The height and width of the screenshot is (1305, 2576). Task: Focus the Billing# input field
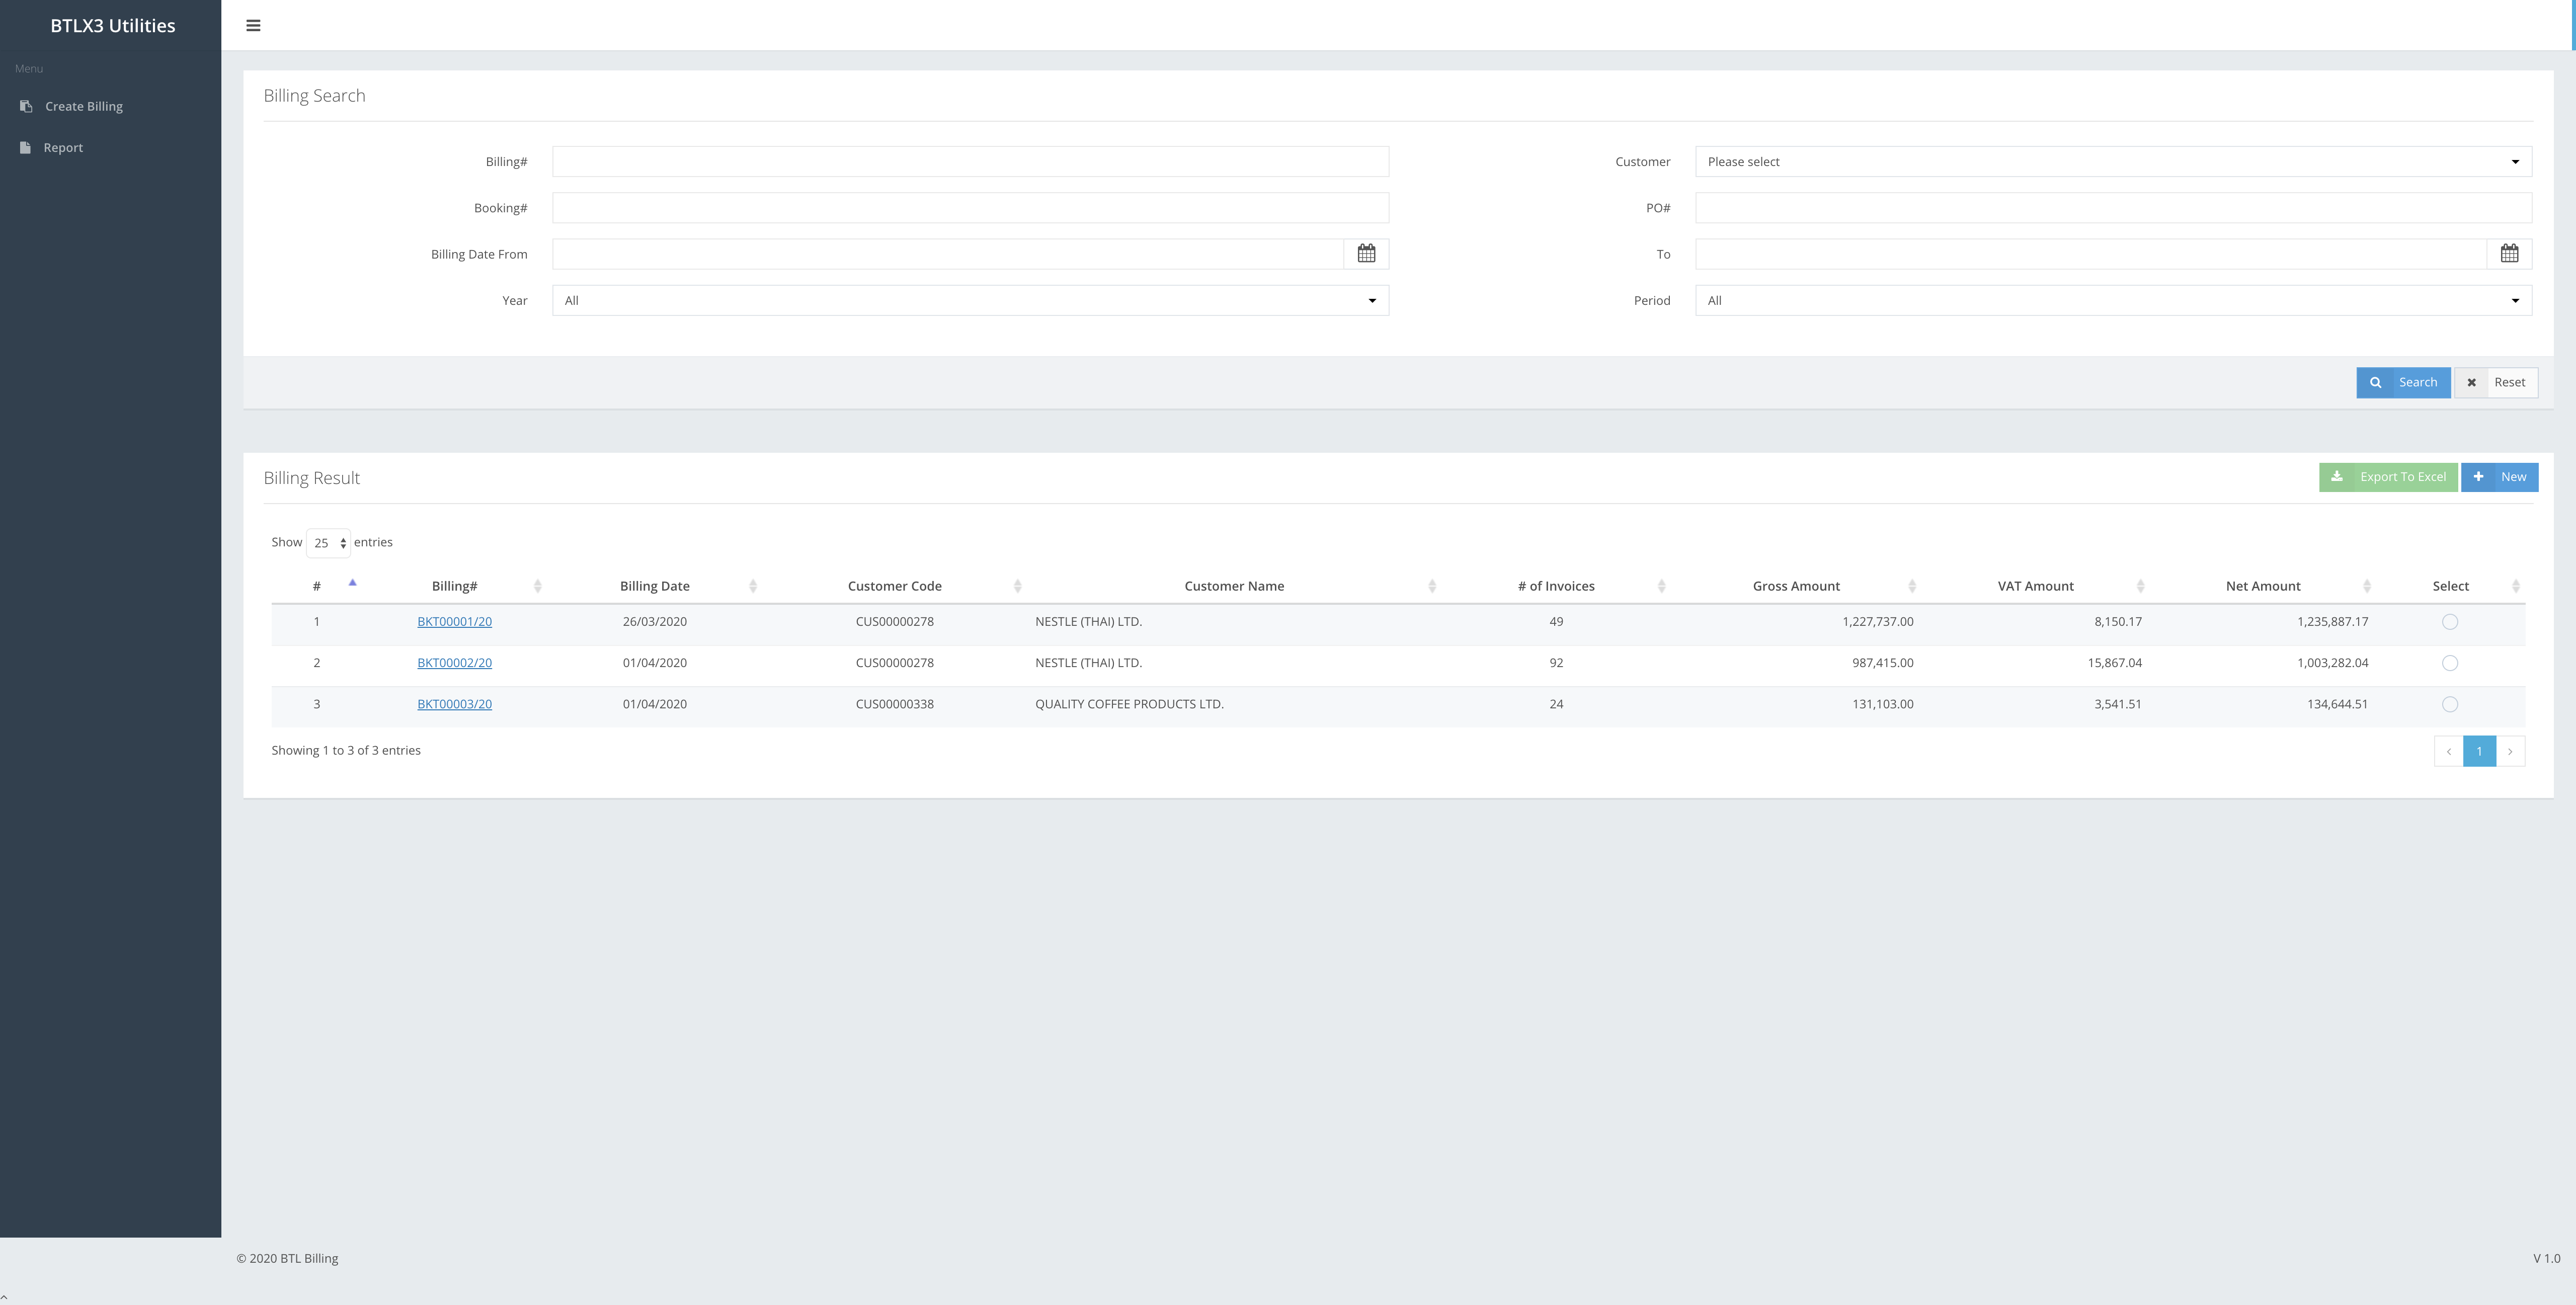click(970, 162)
